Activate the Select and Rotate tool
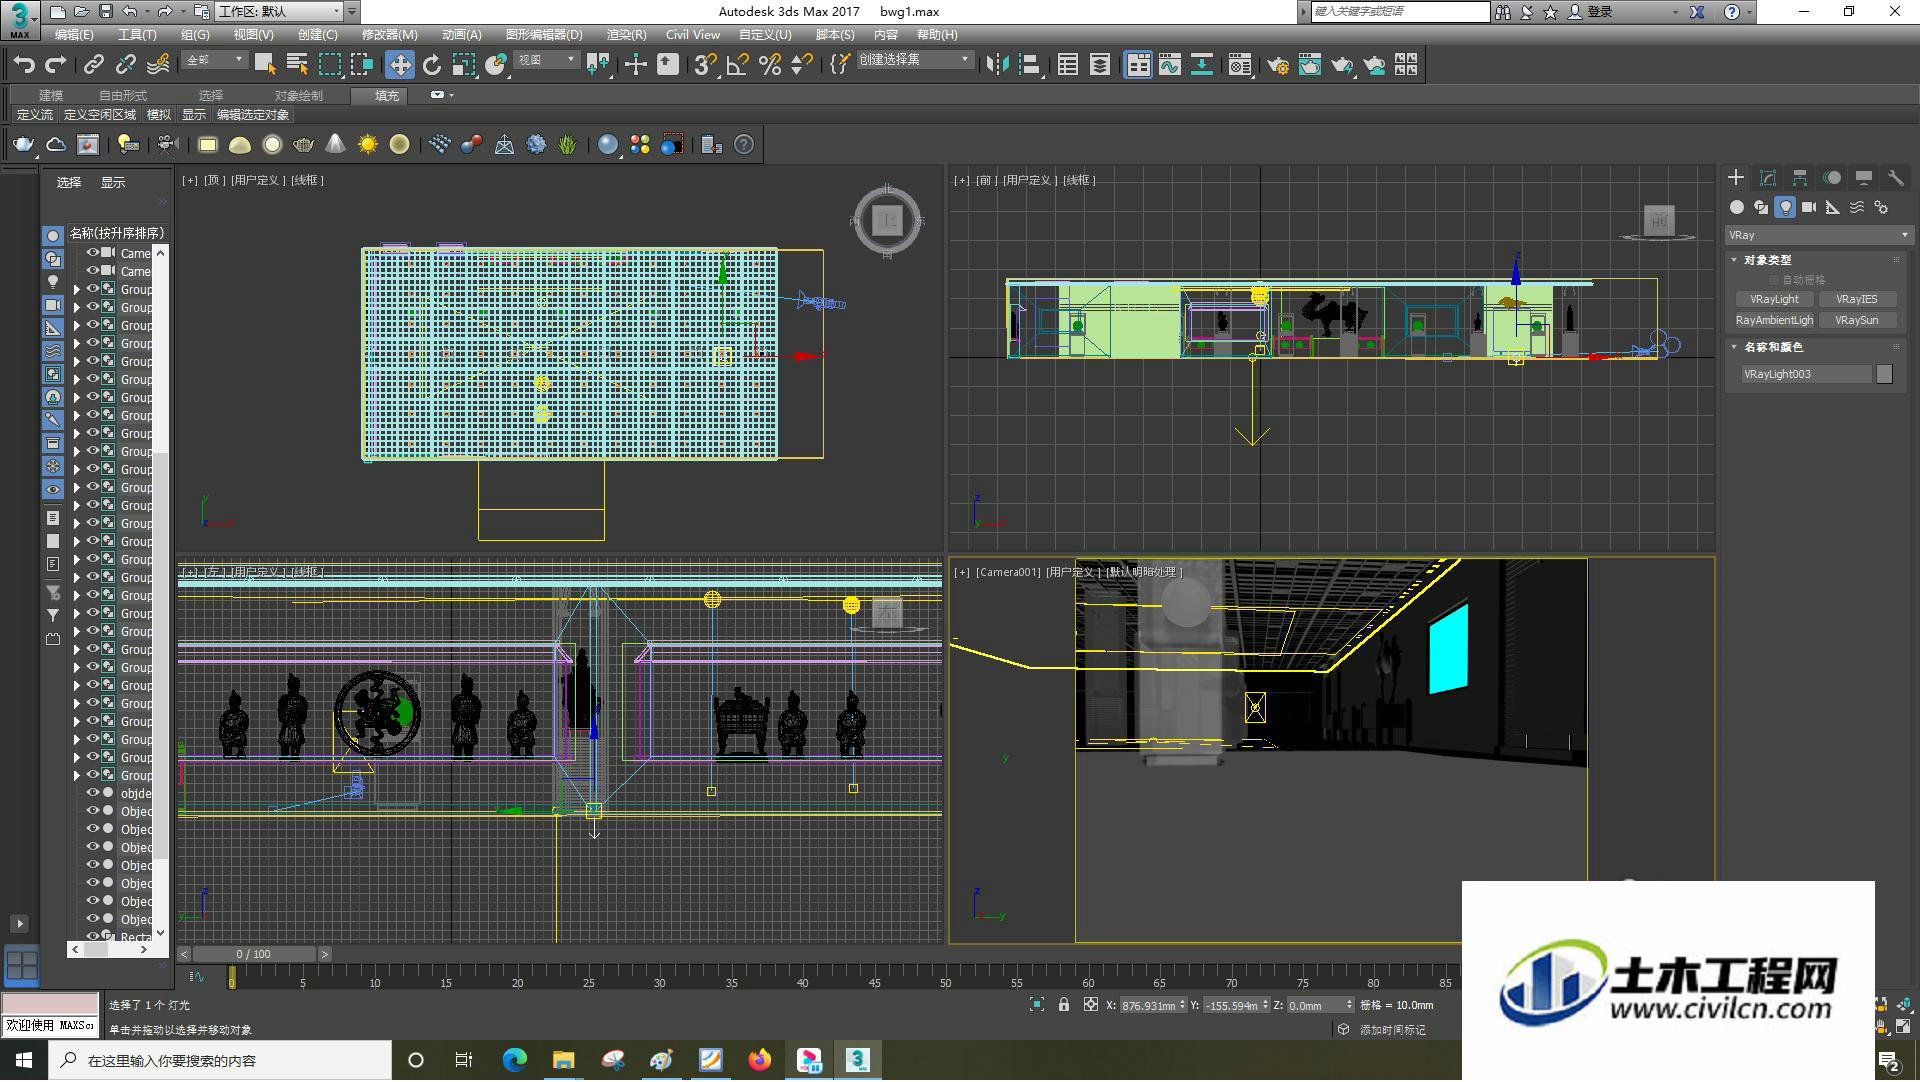The height and width of the screenshot is (1082, 1920). click(x=432, y=65)
